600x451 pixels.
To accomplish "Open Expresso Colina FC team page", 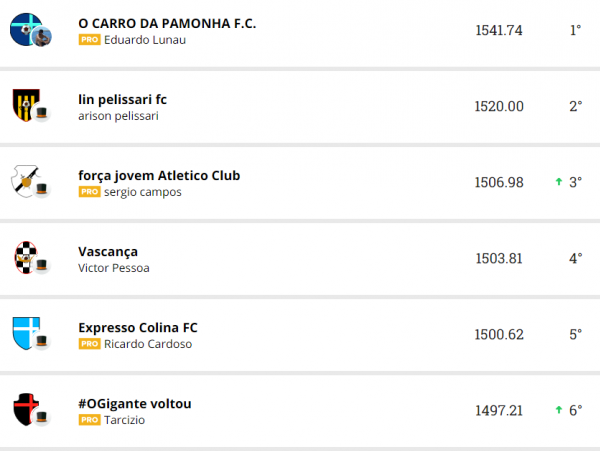I will 138,327.
